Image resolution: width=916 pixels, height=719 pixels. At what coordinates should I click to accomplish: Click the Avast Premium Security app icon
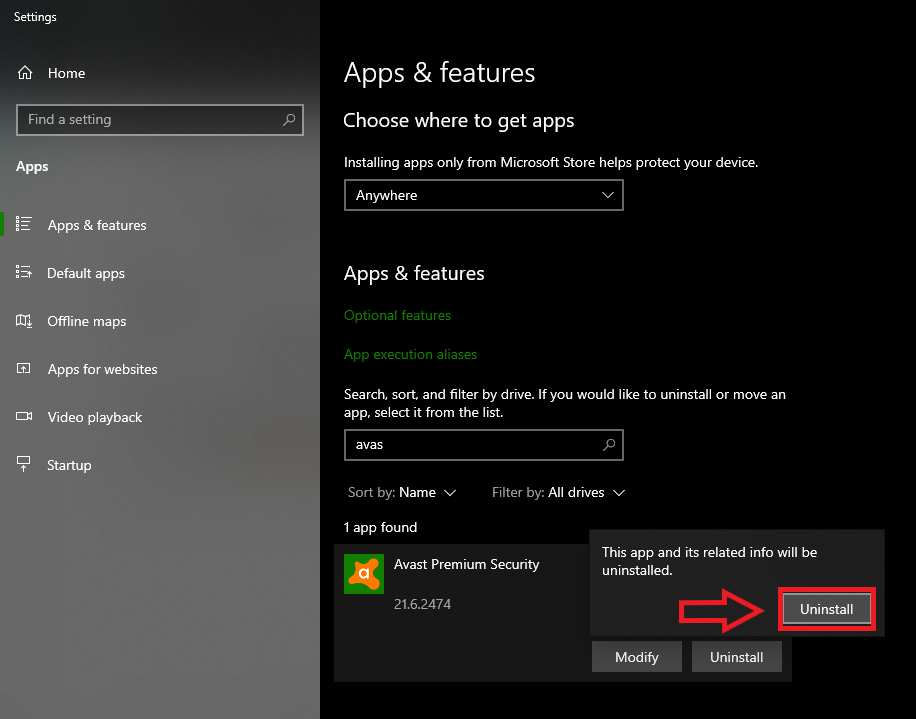(364, 574)
